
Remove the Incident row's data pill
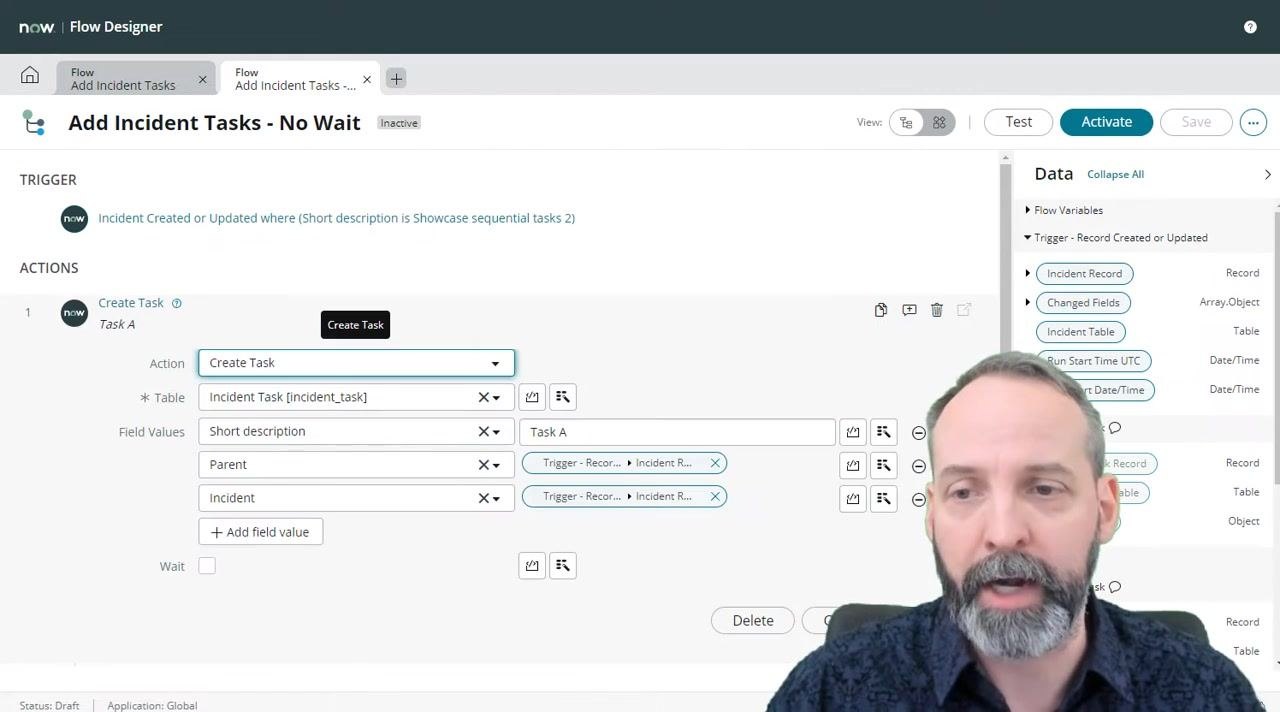[715, 496]
